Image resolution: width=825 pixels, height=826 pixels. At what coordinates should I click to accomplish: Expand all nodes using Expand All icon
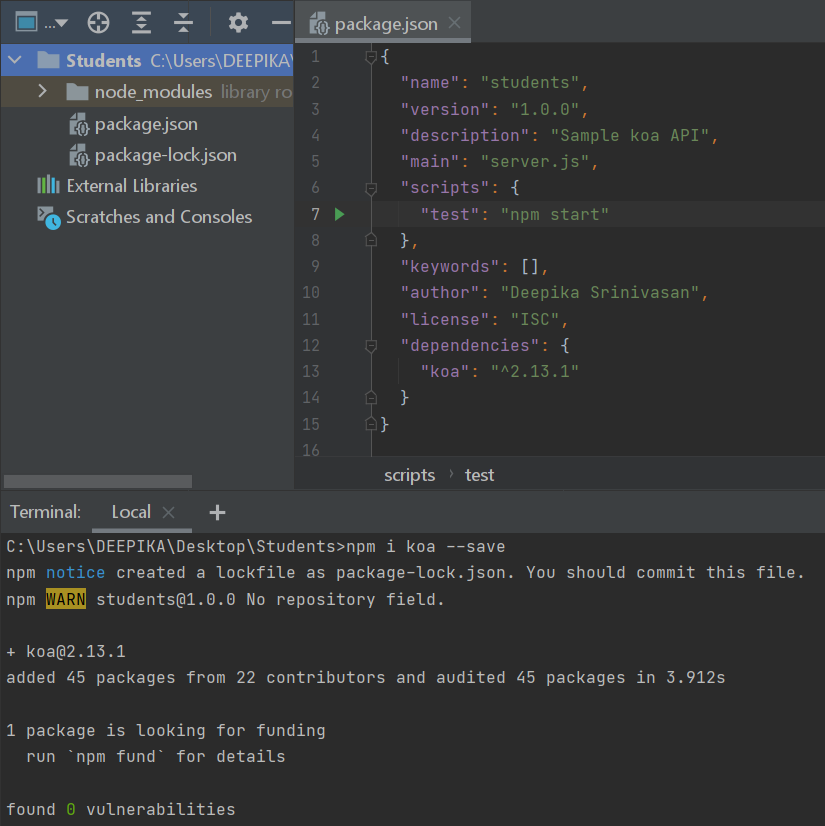(140, 22)
